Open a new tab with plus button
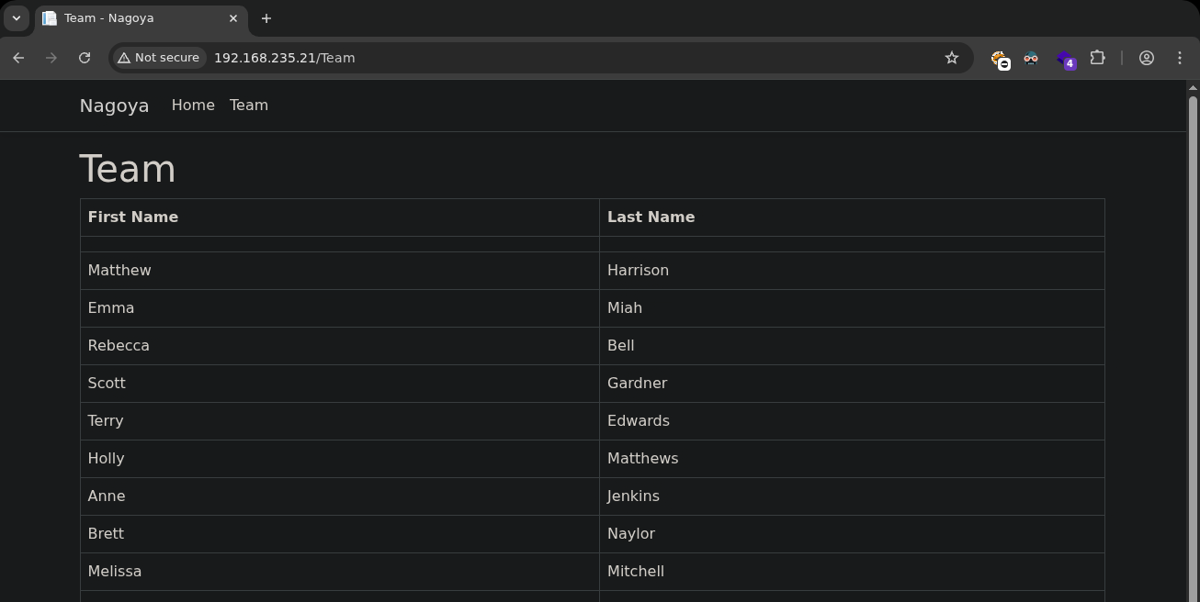The image size is (1200, 602). [x=266, y=18]
